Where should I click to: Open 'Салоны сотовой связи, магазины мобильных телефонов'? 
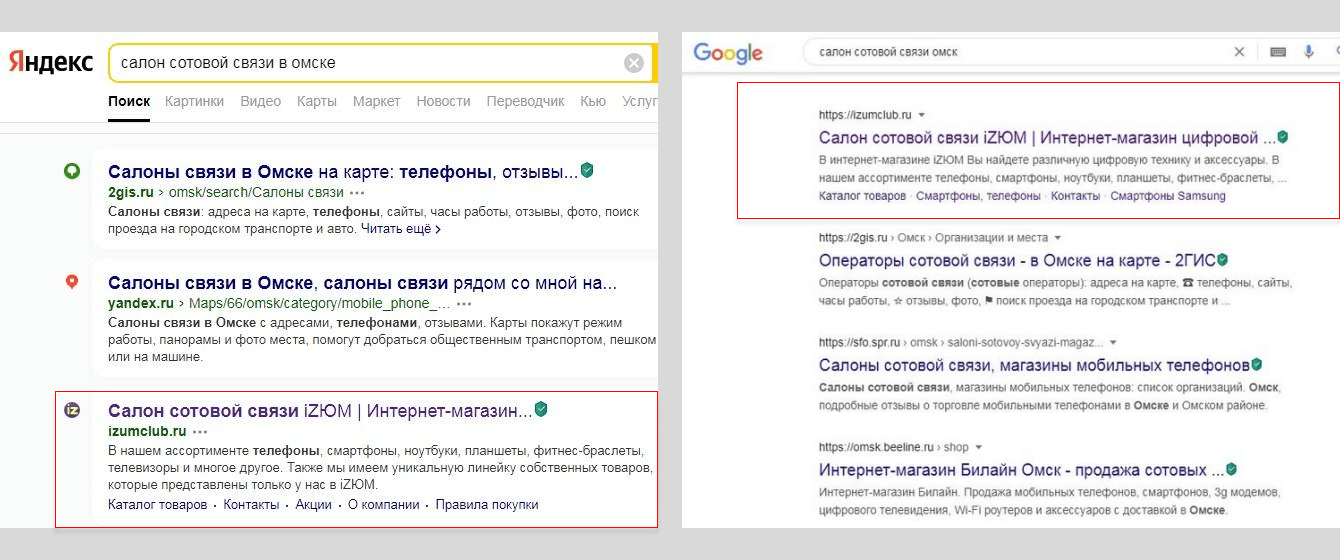1034,365
